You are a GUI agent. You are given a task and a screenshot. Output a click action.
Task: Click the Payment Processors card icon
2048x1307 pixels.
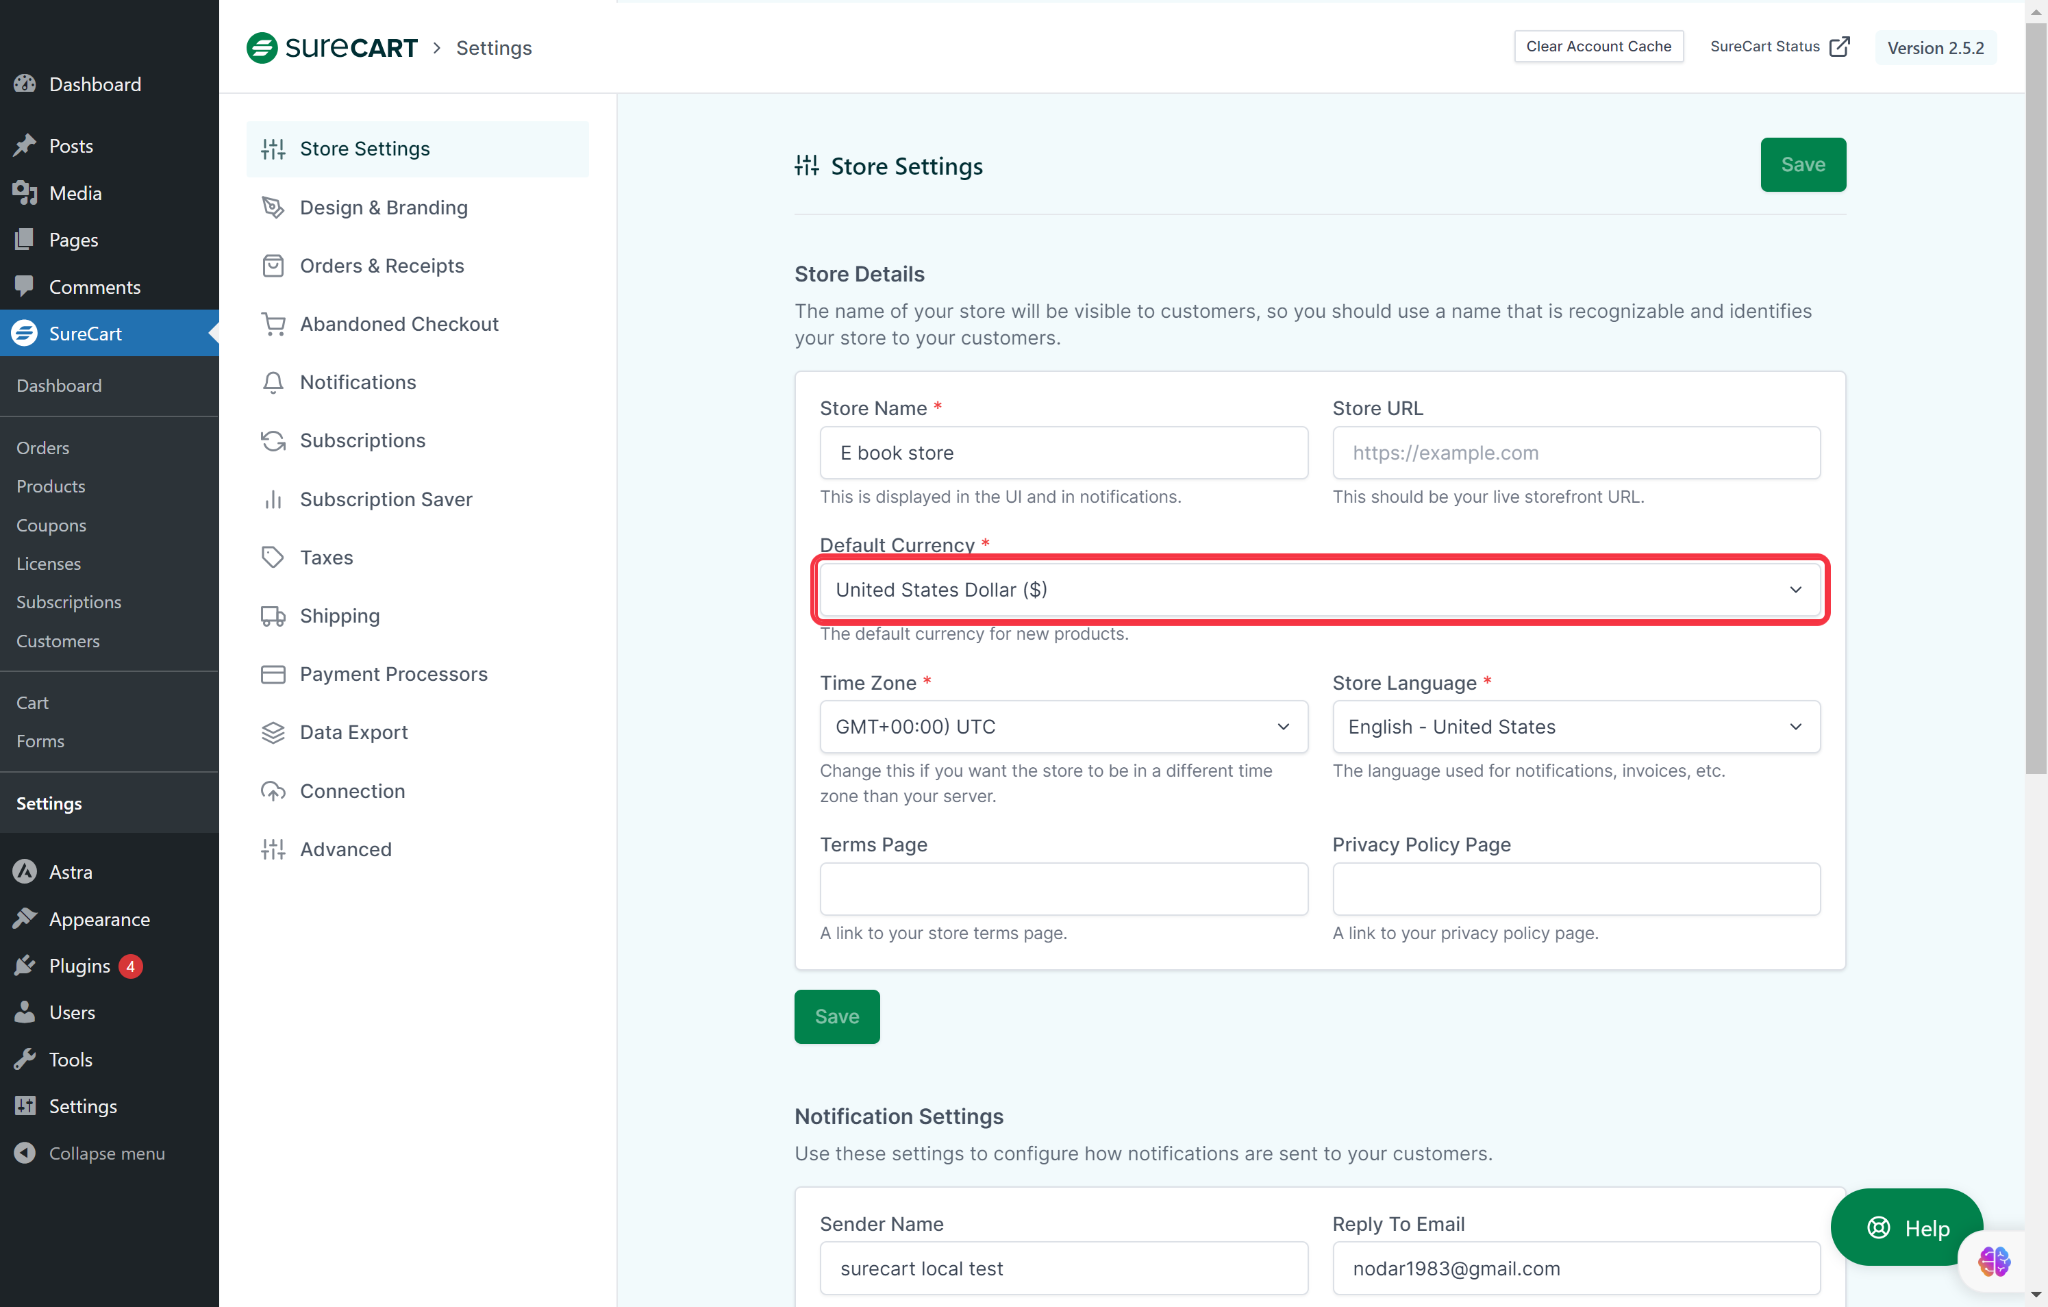point(272,674)
